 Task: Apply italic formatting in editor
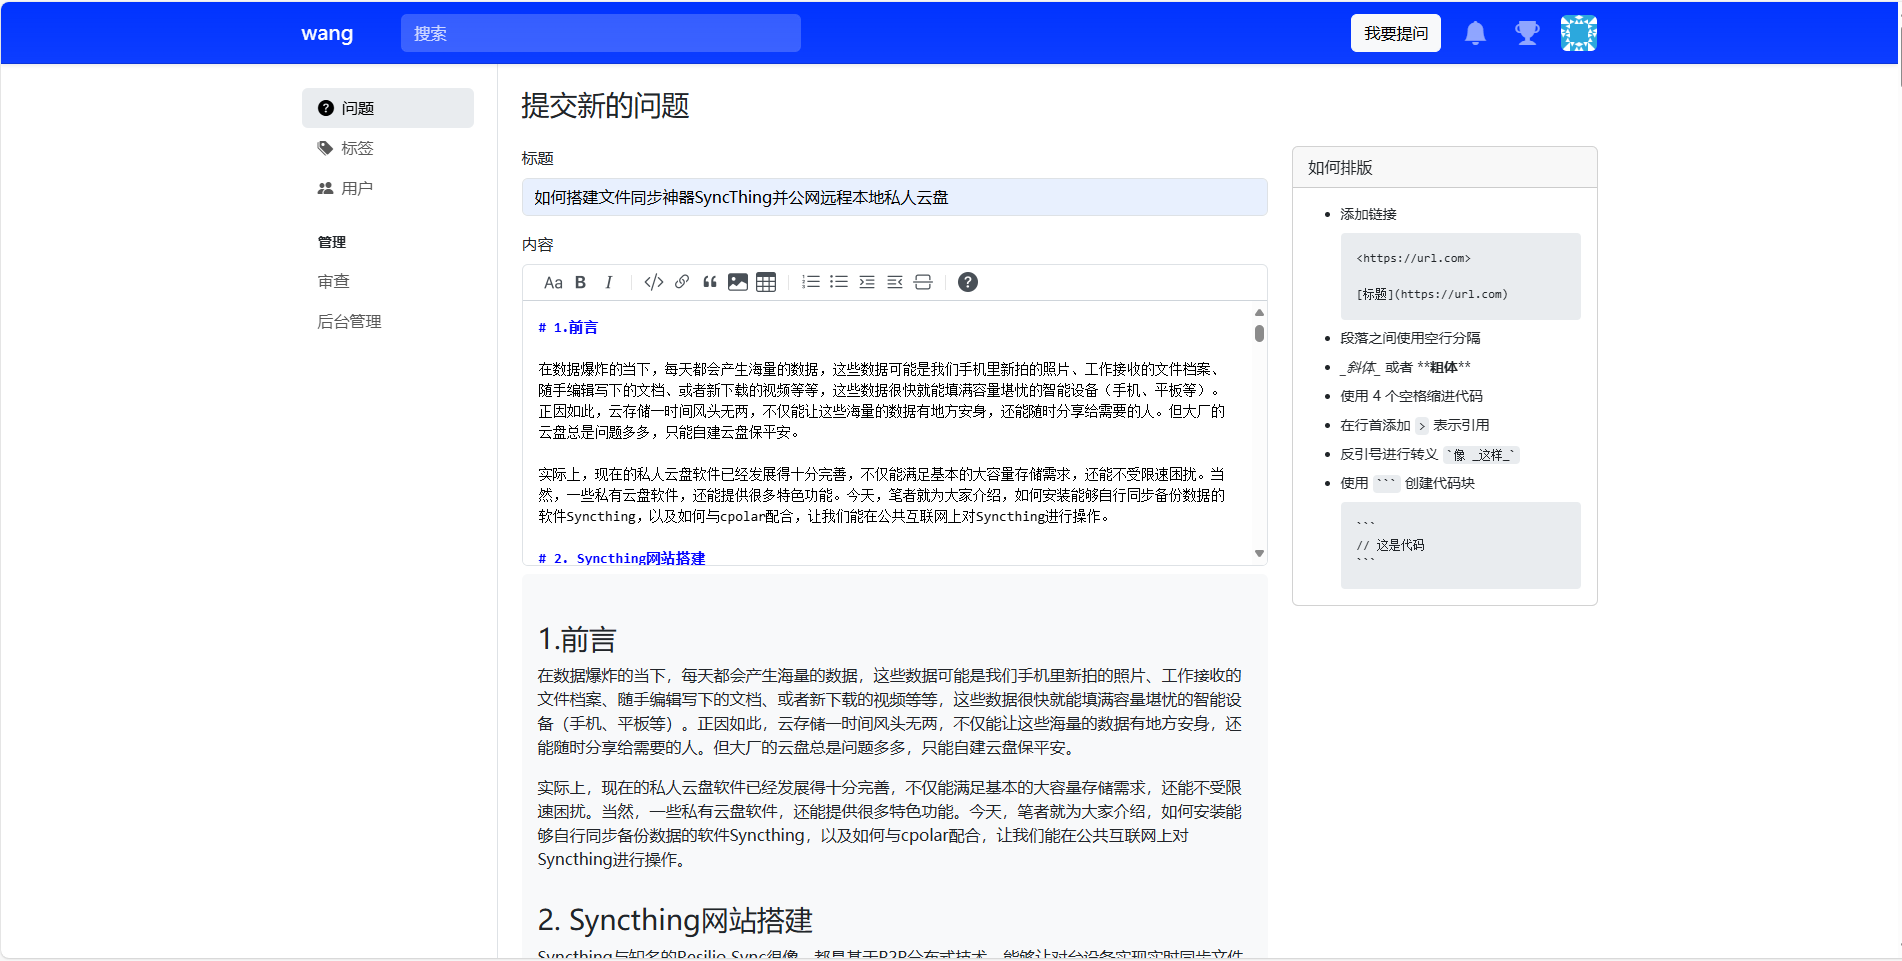click(x=608, y=282)
